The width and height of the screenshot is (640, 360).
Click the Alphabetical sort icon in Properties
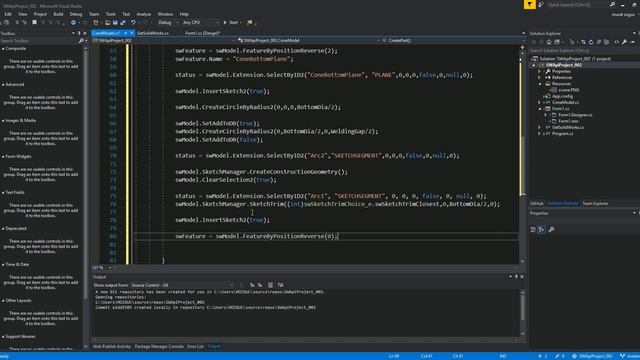click(542, 229)
